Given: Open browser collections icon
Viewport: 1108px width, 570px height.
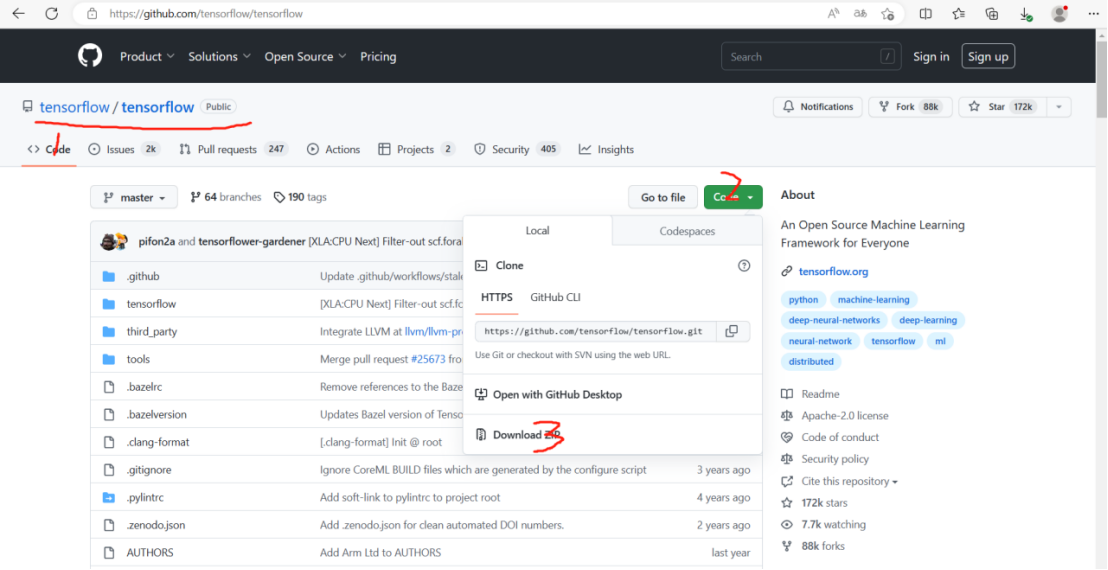Looking at the screenshot, I should [992, 13].
